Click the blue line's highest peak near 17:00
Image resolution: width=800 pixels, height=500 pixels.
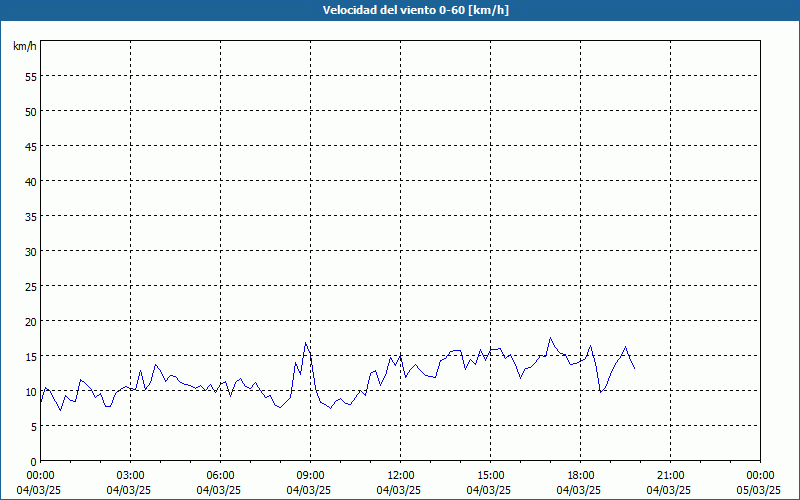point(550,338)
